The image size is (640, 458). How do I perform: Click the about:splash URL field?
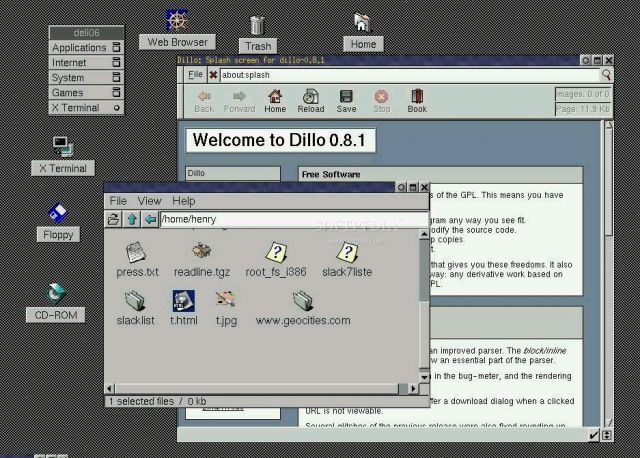tap(410, 75)
